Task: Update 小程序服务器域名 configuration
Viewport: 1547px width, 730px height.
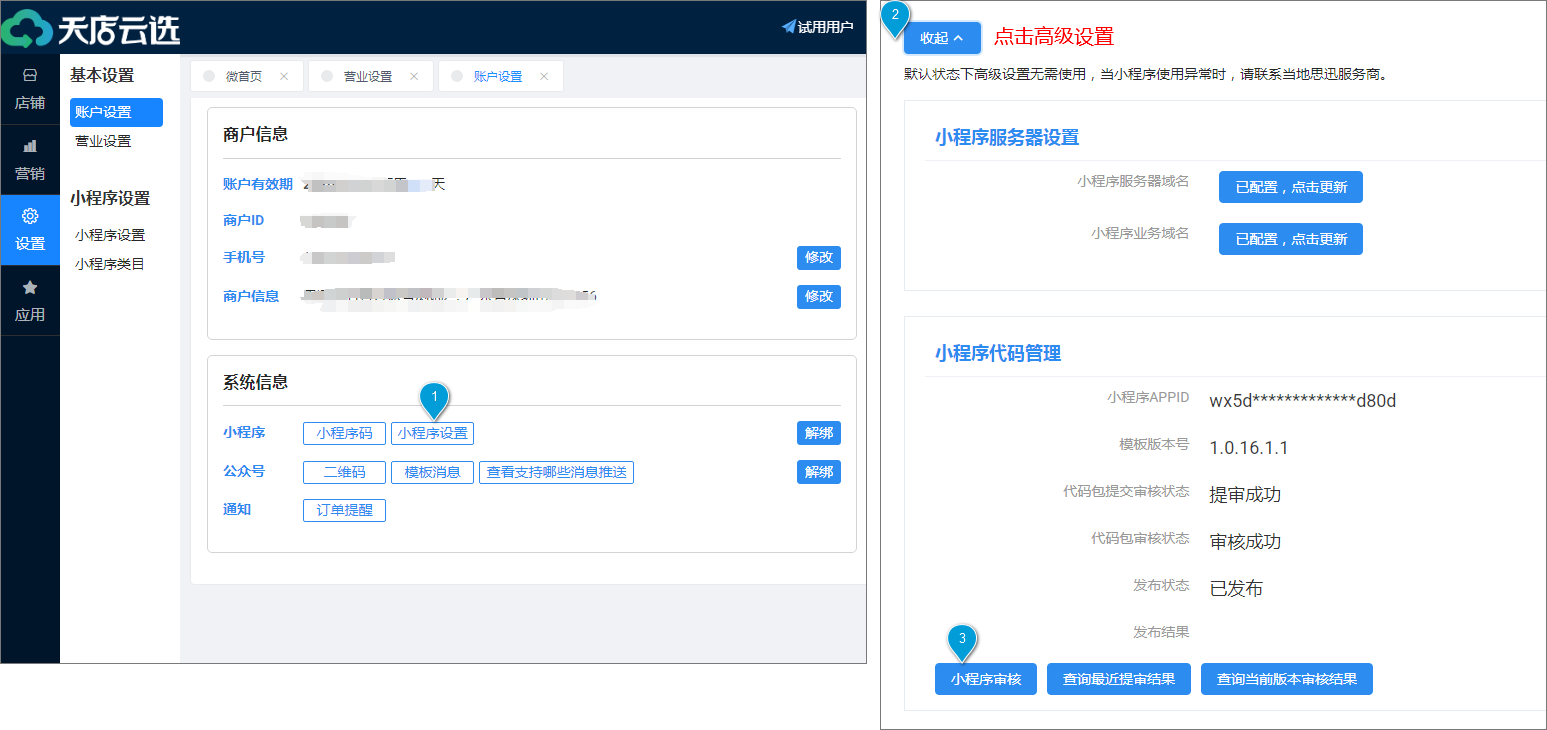Action: 1290,187
